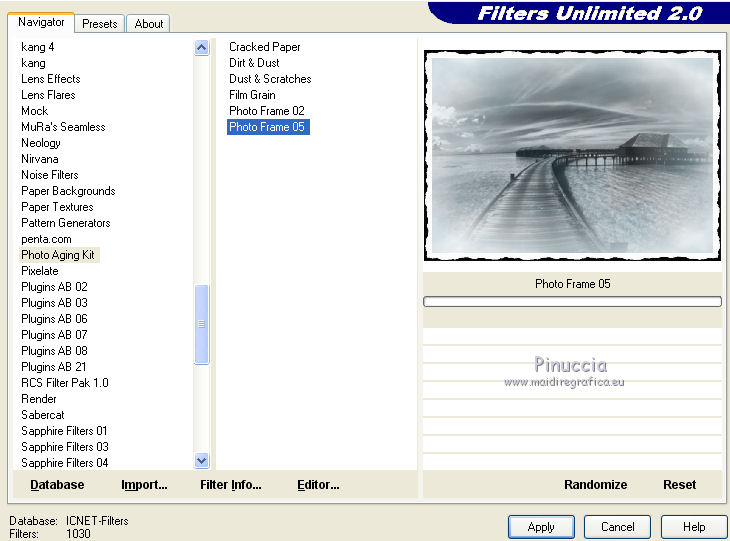This screenshot has height=541, width=730.
Task: Select Sapphire Filters 01 category
Action: click(x=64, y=431)
